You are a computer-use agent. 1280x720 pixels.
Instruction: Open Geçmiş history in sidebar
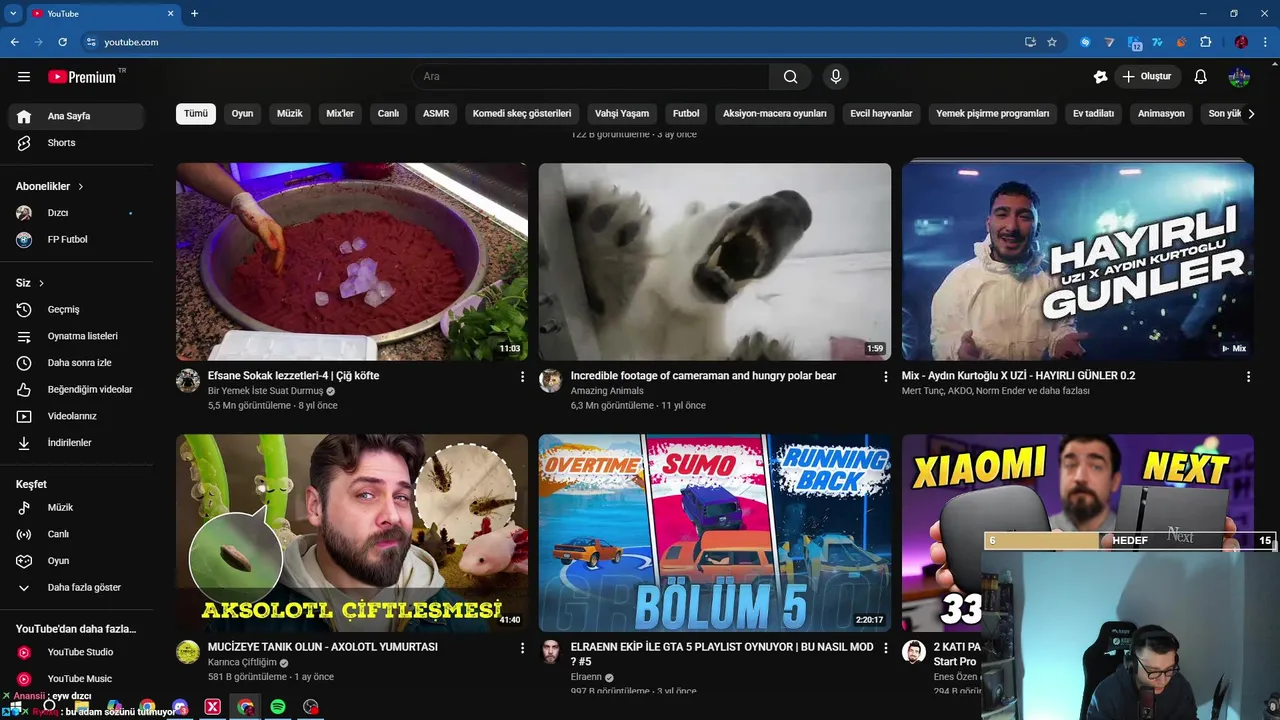tap(76, 310)
